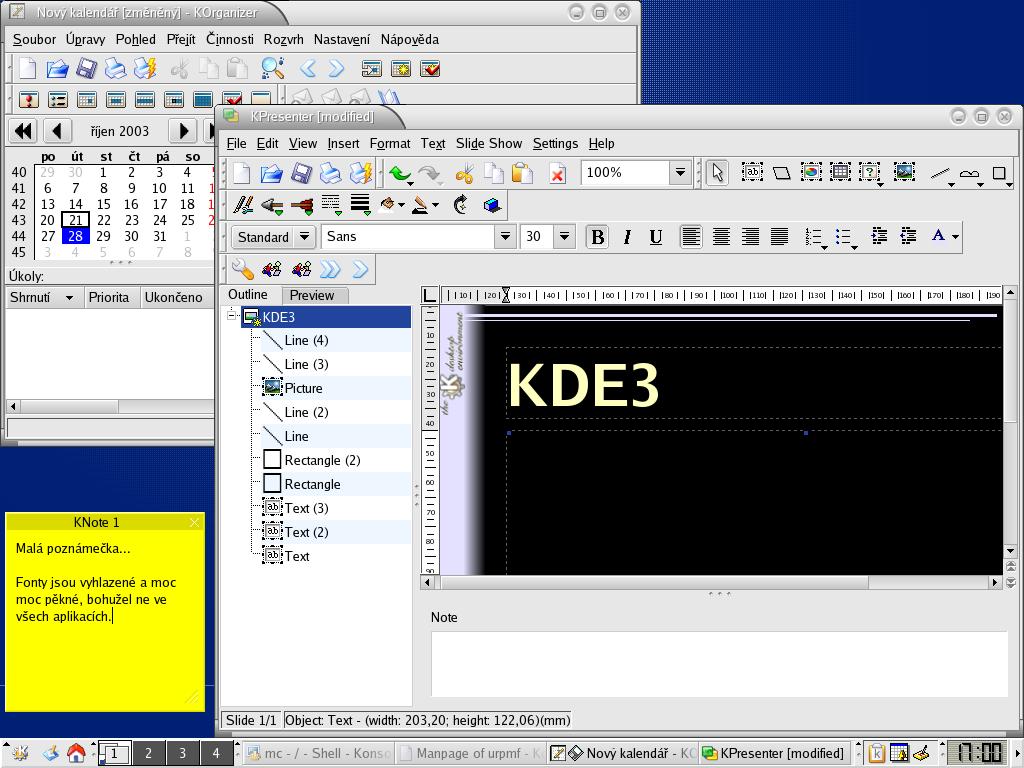Click Klipper clipboard tray icon
The width and height of the screenshot is (1024, 768).
(876, 753)
